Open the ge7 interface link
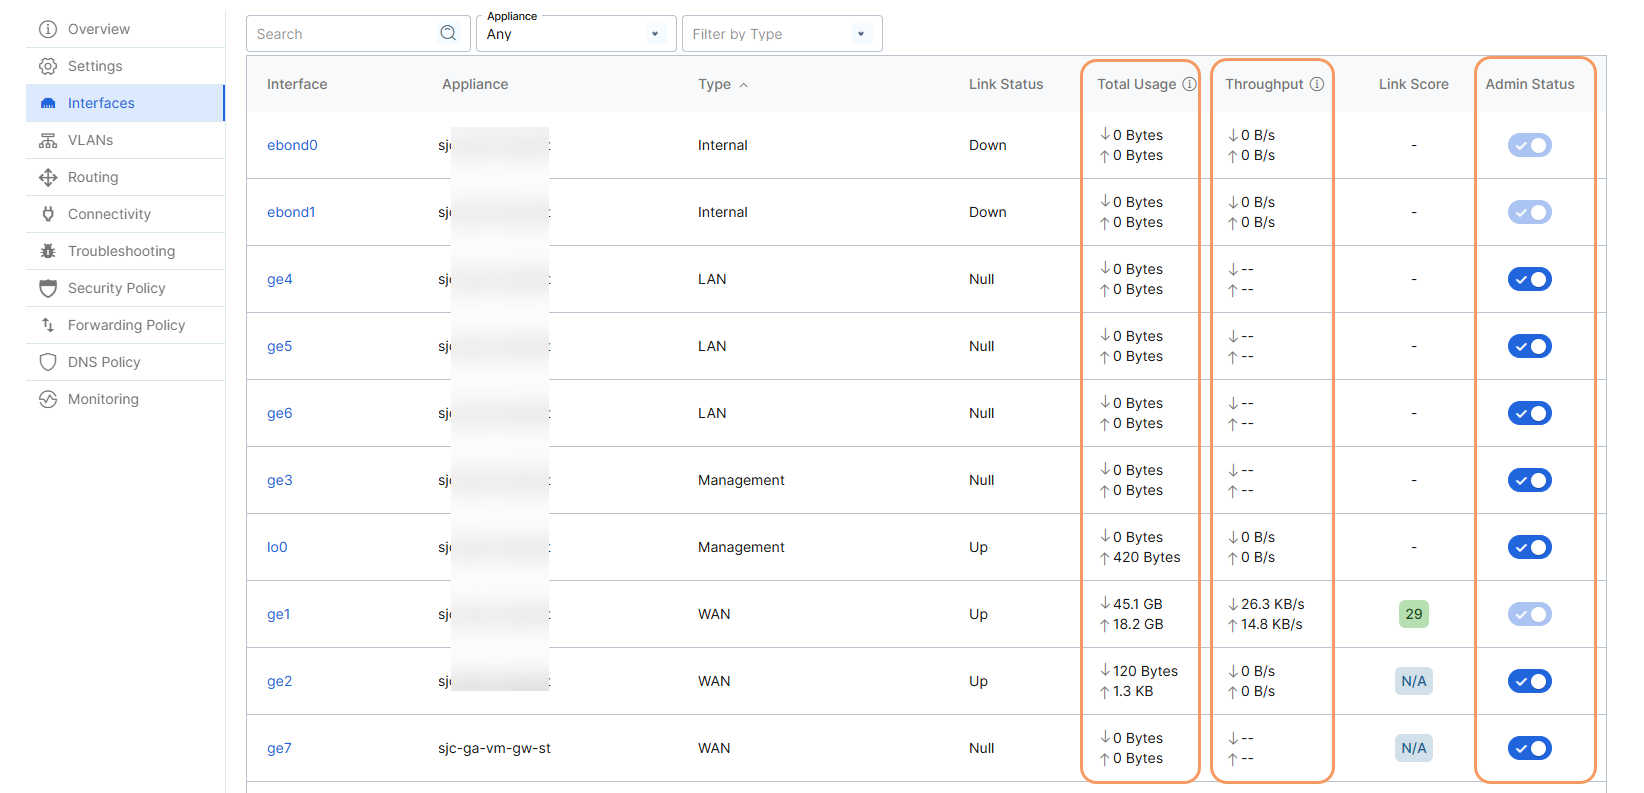This screenshot has height=793, width=1644. (x=279, y=748)
